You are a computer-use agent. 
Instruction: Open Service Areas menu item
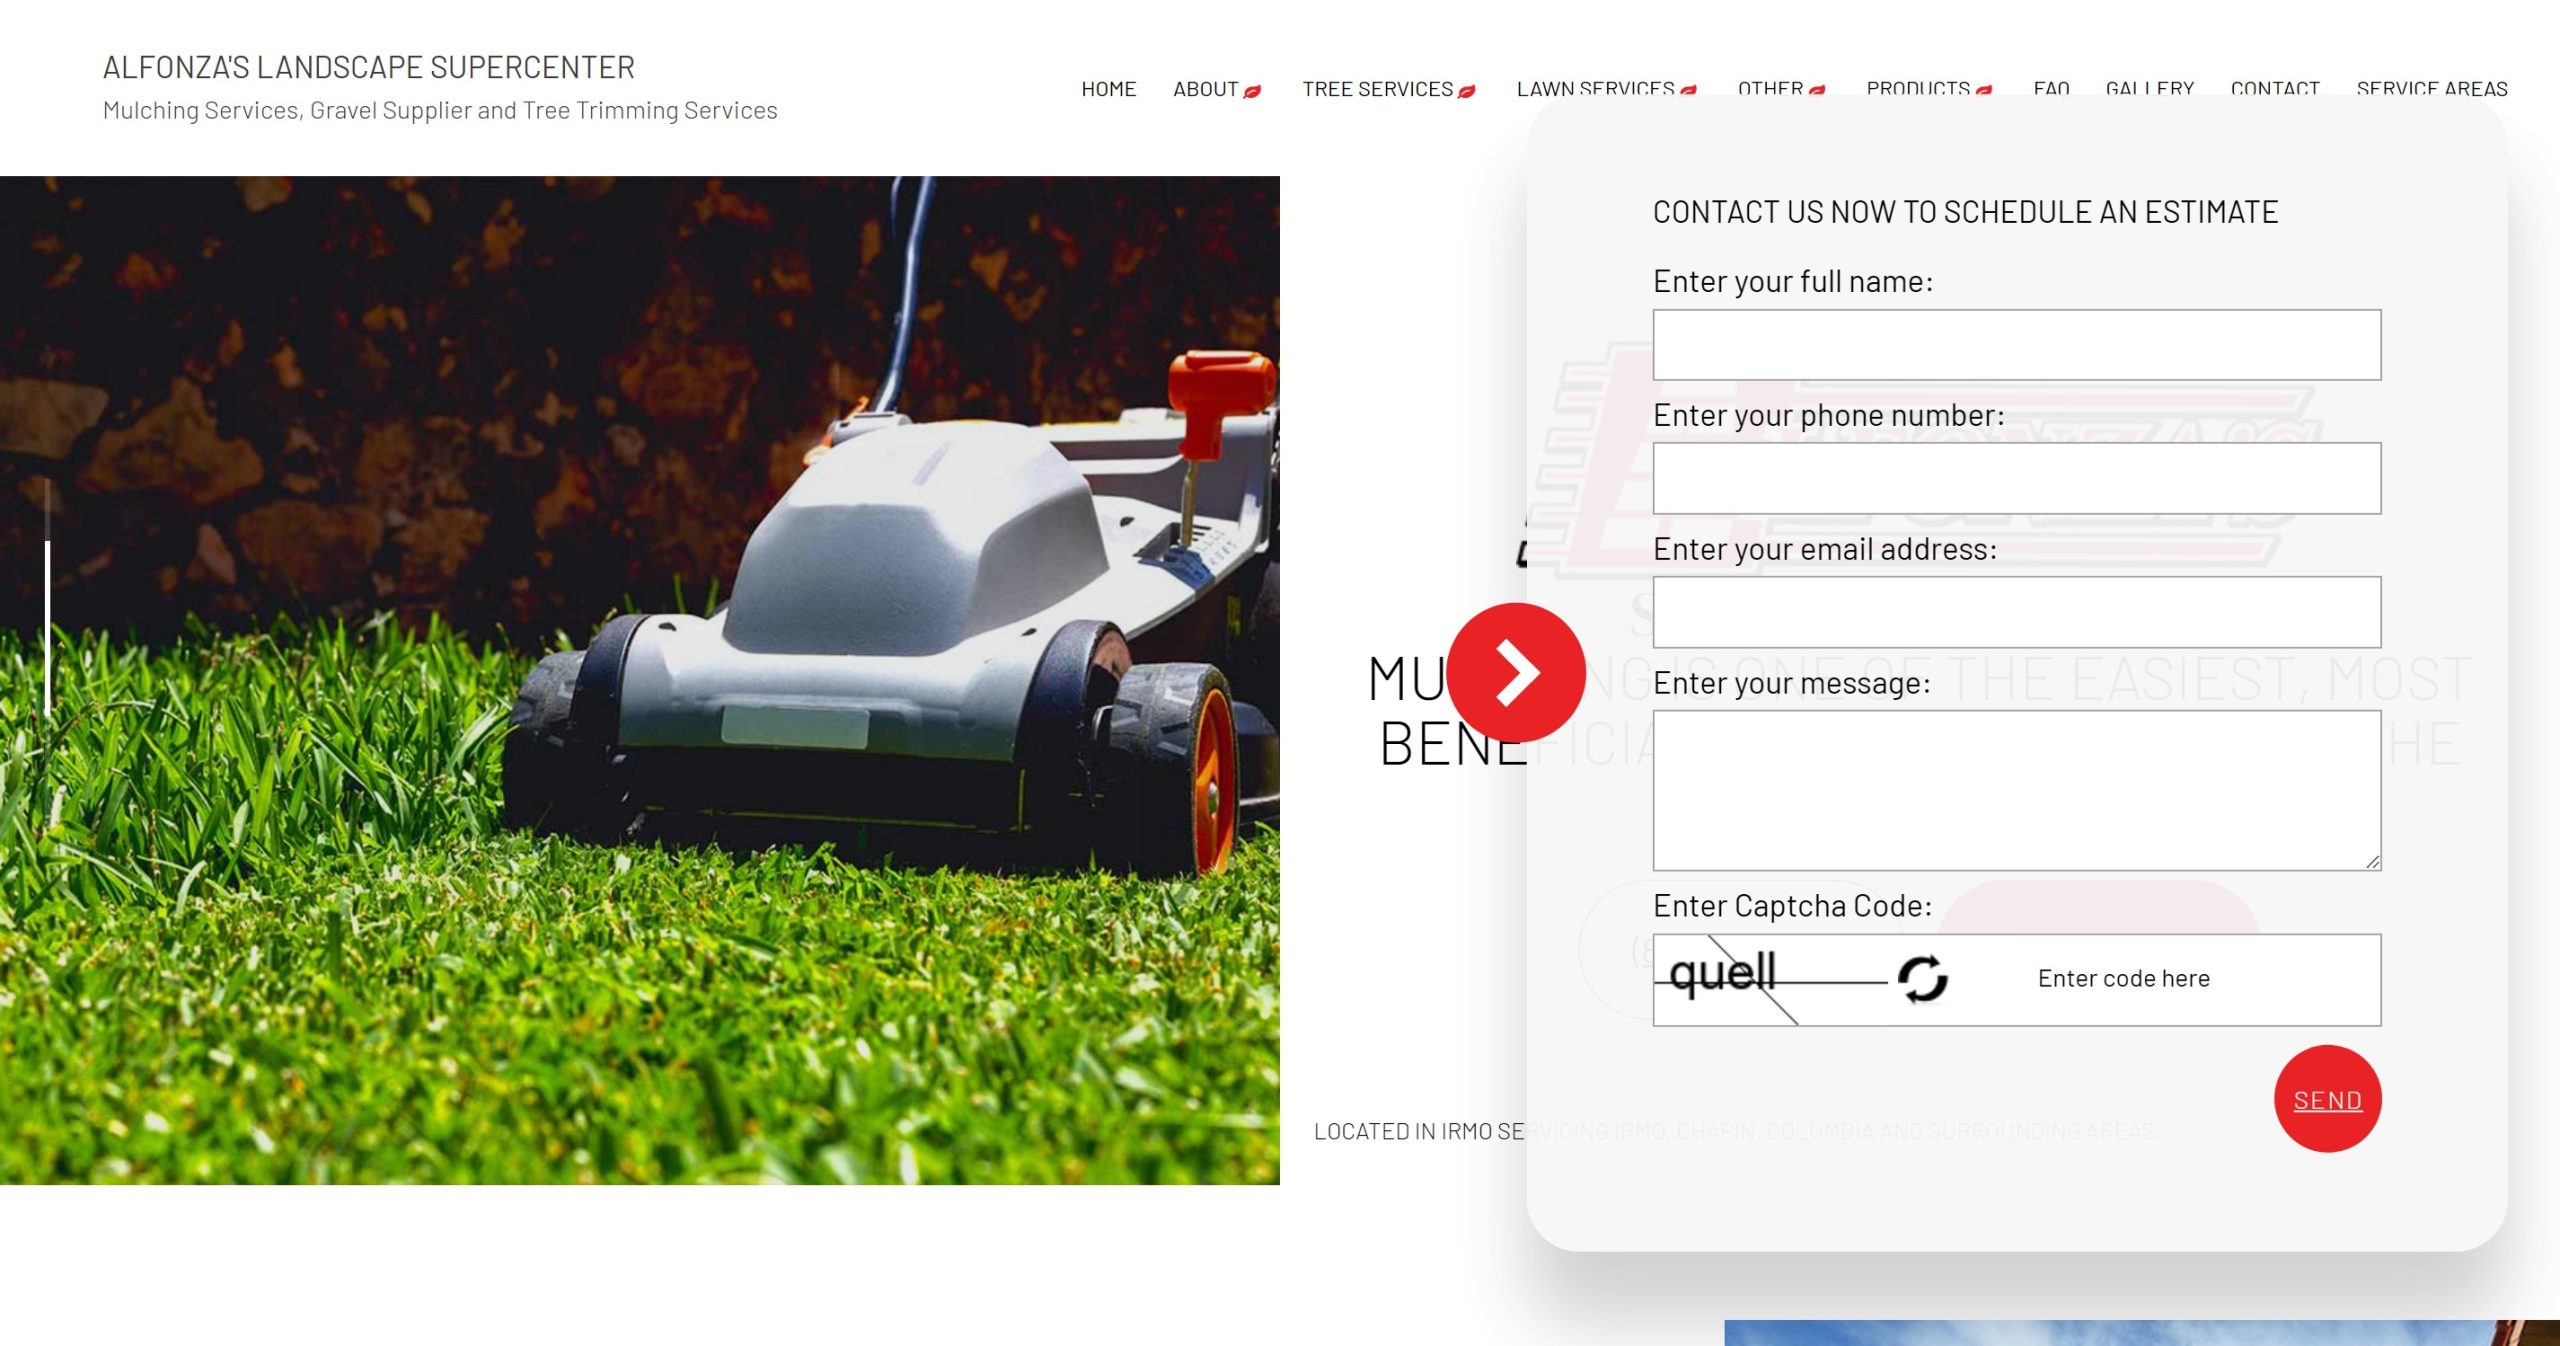[2431, 88]
